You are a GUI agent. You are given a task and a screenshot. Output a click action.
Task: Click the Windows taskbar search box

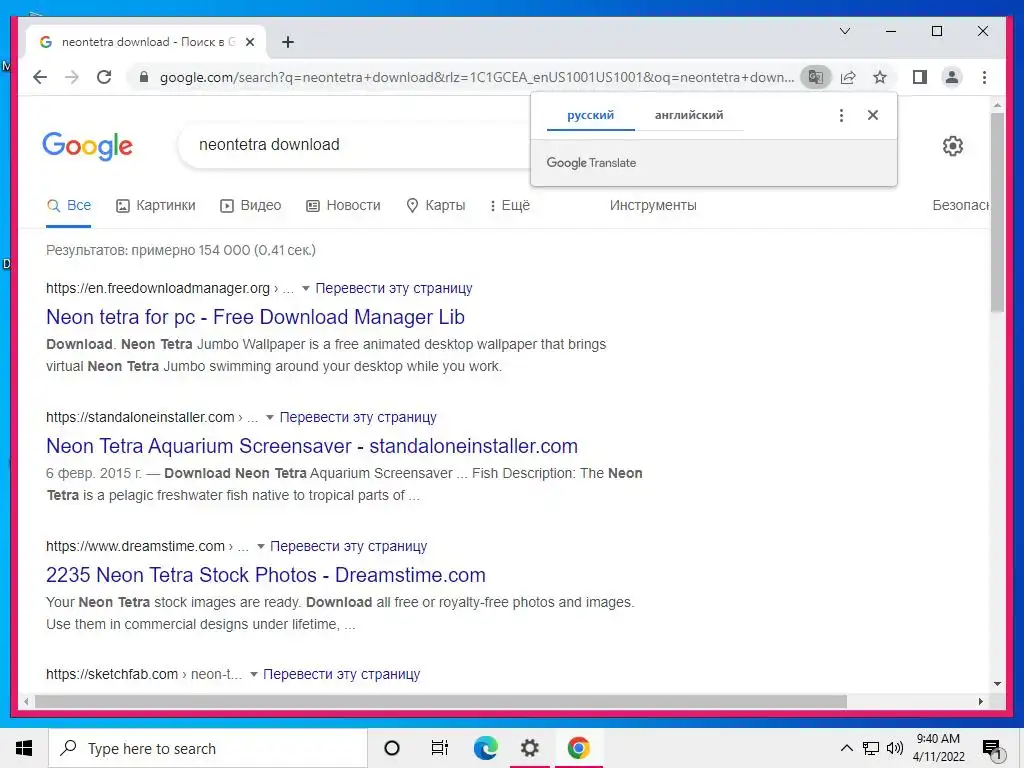point(208,748)
